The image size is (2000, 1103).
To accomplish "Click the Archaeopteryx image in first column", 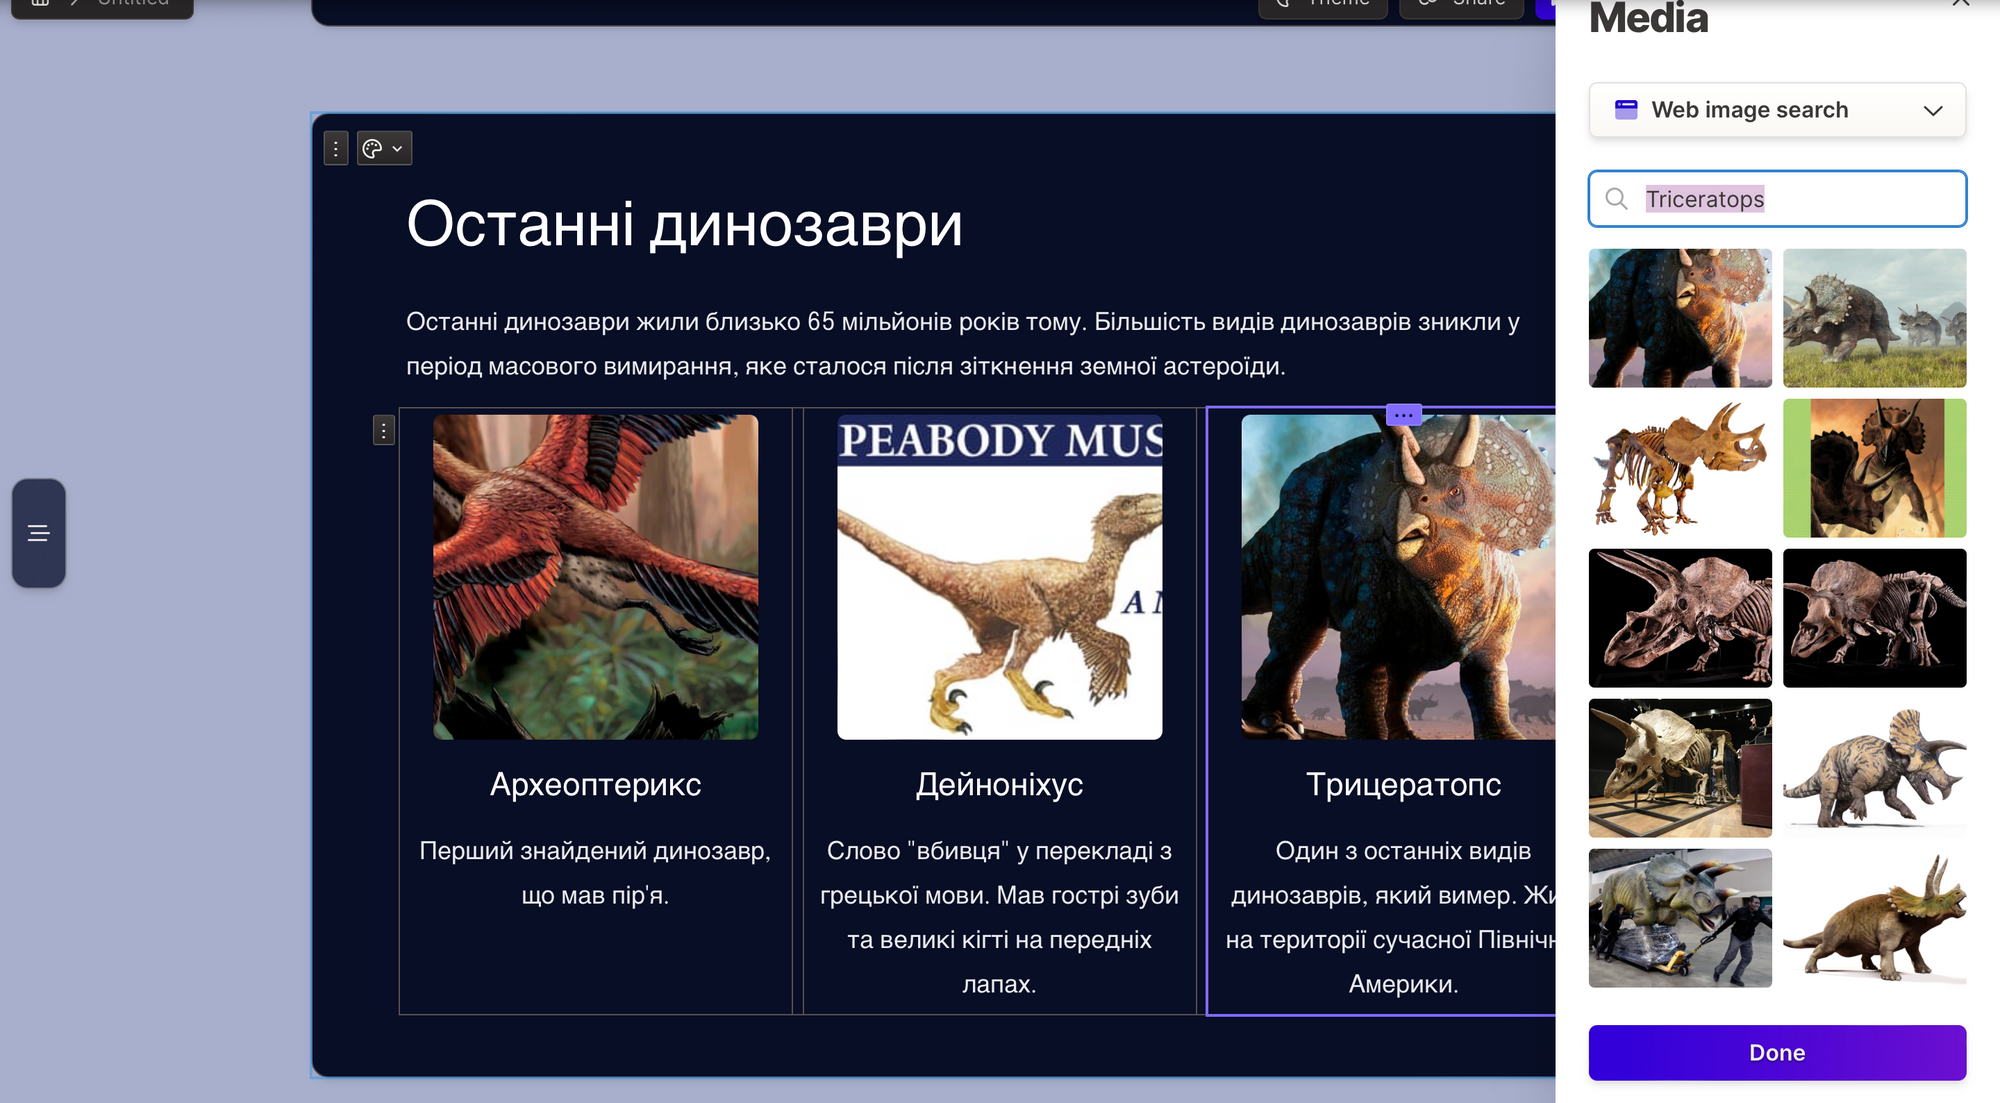I will click(595, 577).
